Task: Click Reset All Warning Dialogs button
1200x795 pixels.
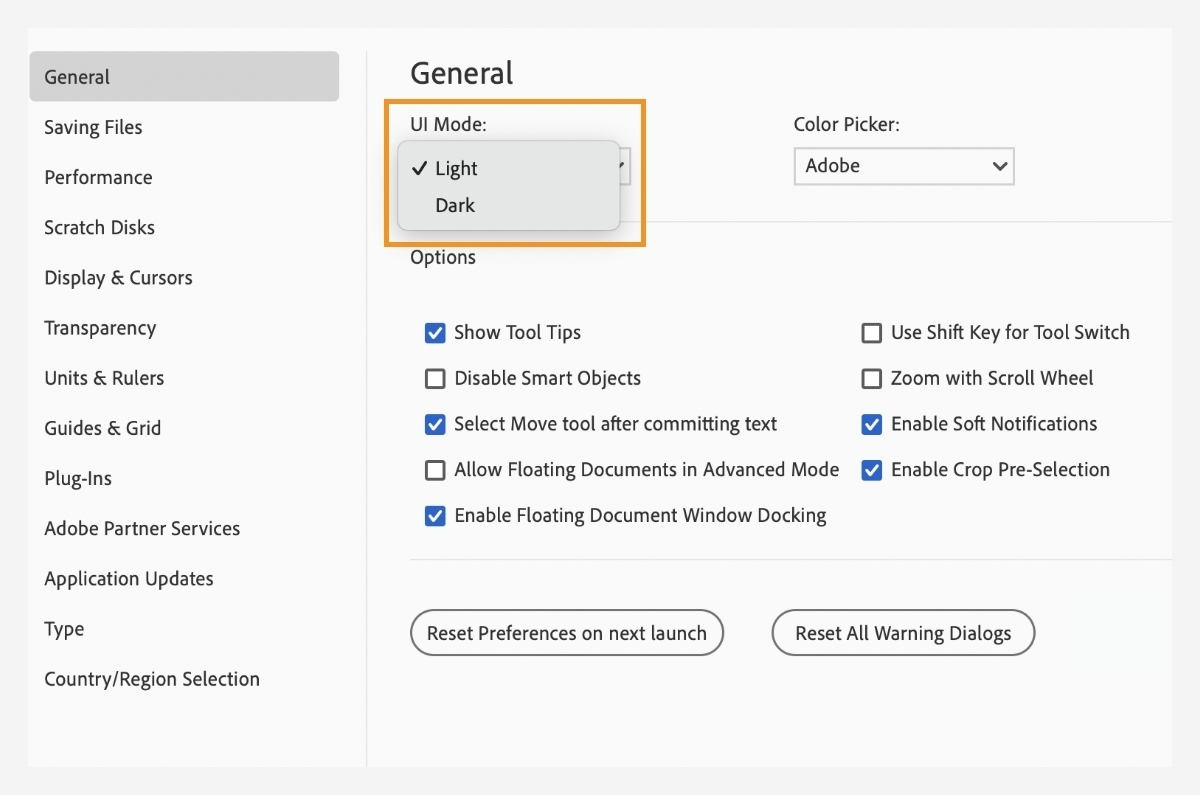Action: tap(903, 633)
